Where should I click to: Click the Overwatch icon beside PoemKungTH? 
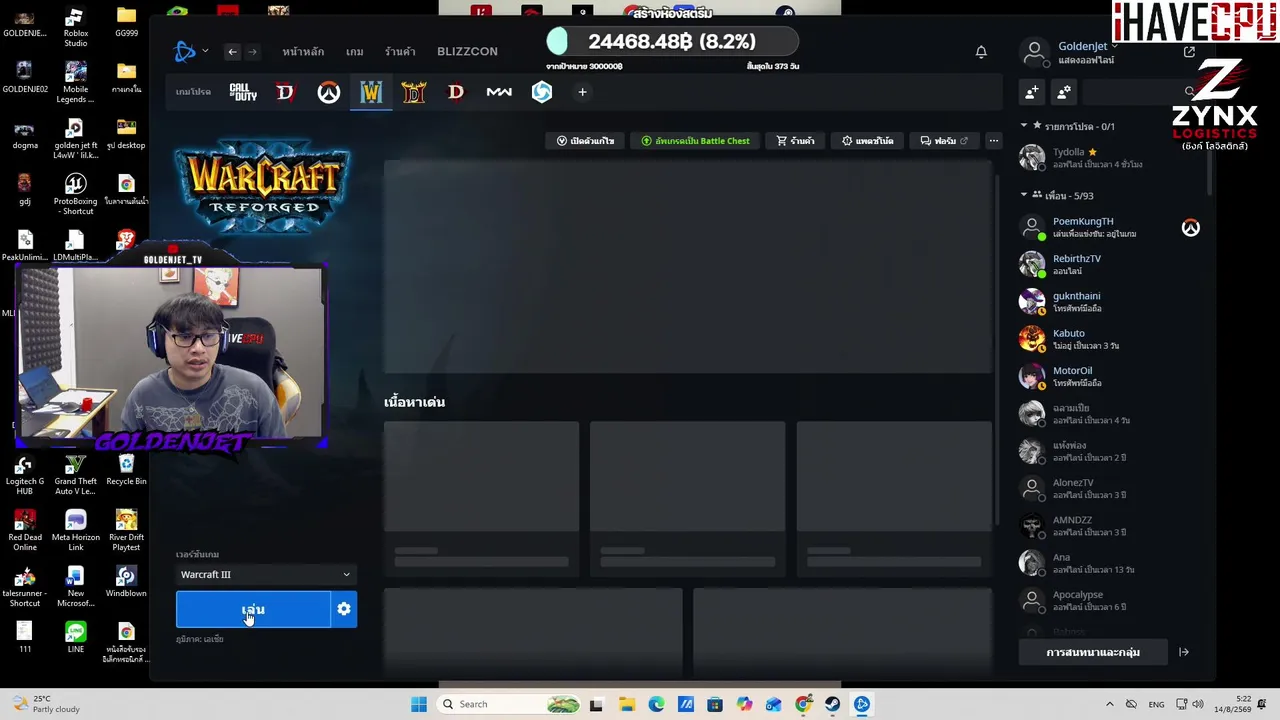[1190, 228]
